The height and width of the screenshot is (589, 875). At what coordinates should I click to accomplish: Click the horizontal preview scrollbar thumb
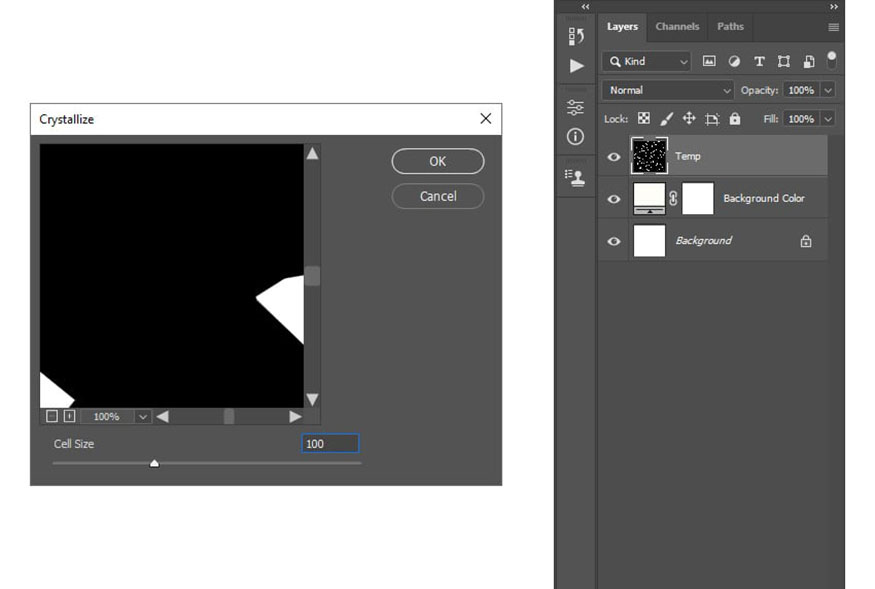pos(229,416)
